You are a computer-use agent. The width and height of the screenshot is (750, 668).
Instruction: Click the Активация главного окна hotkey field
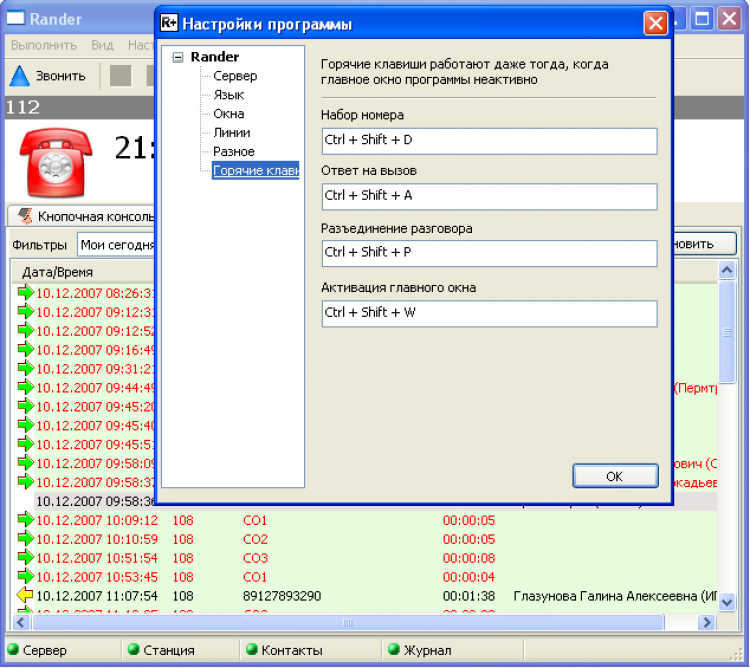click(489, 314)
